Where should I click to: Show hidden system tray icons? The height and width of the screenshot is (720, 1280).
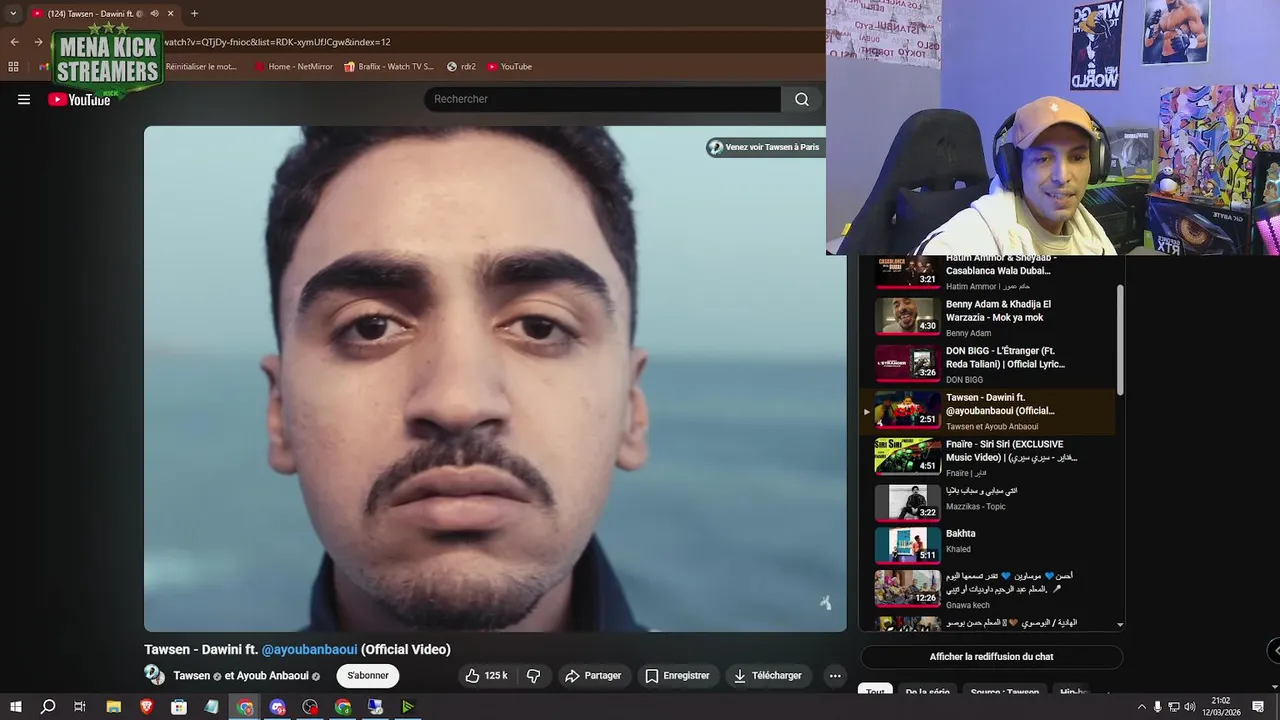point(1142,707)
